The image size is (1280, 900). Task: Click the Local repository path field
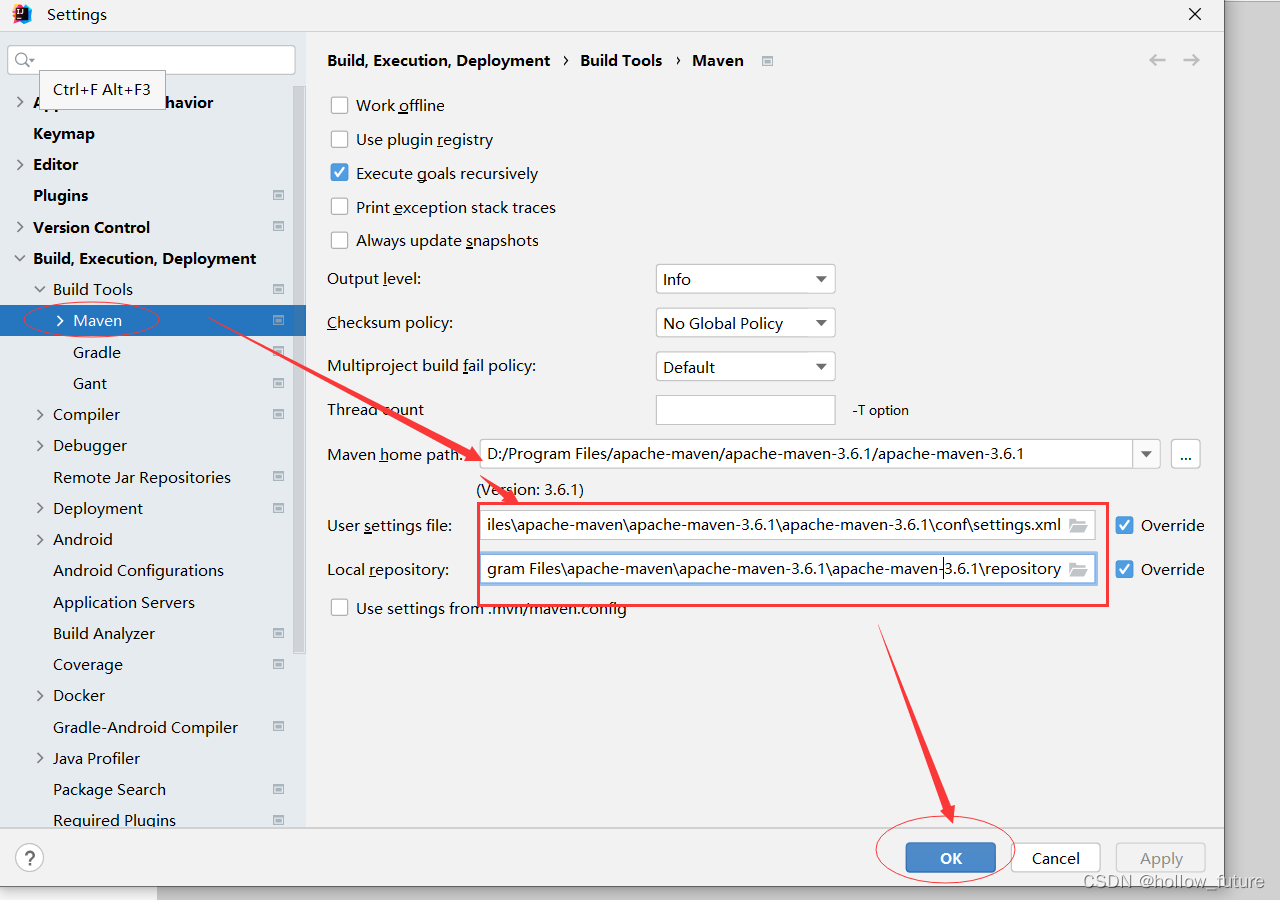(787, 569)
